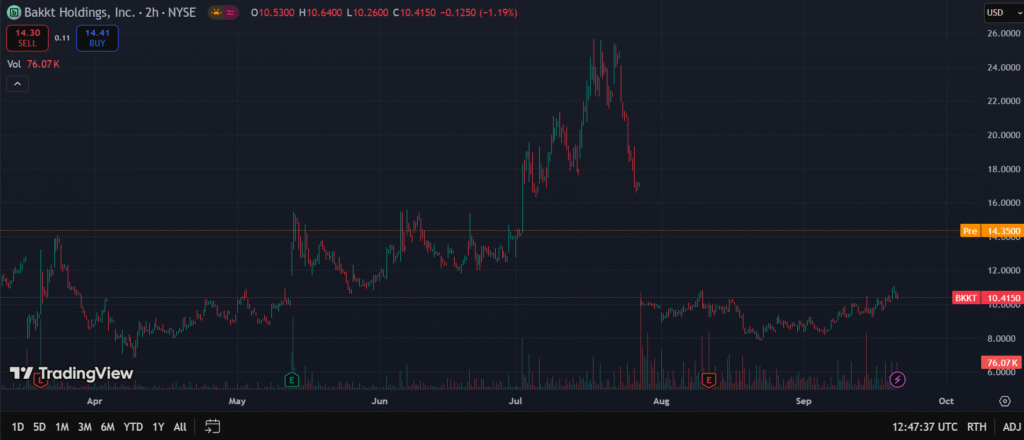The height and width of the screenshot is (440, 1024).
Task: Click the red BKKT 10.4150 price label
Action: pyautogui.click(x=987, y=298)
